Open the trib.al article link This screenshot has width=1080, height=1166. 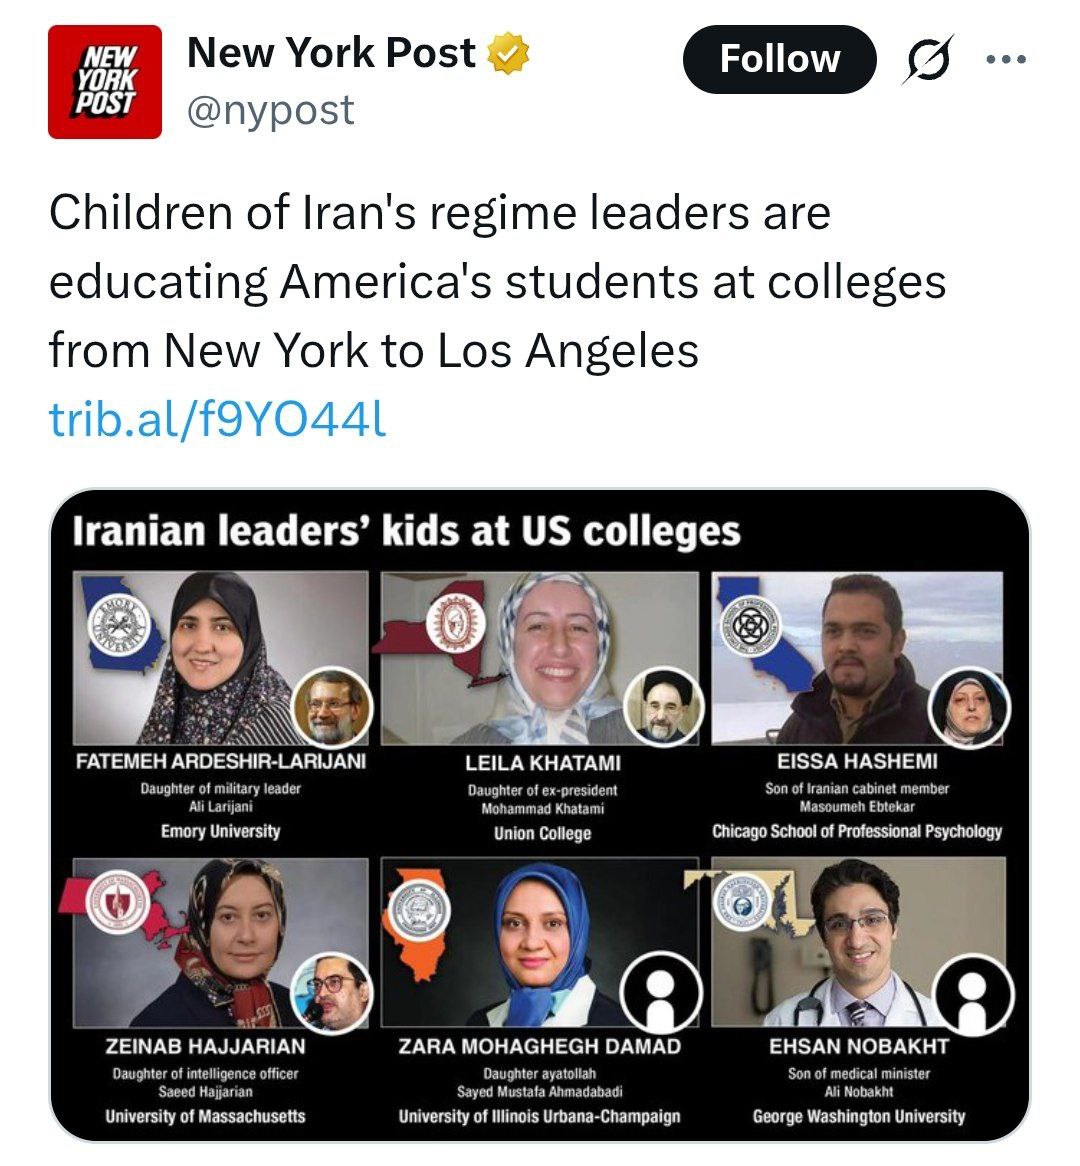click(x=217, y=421)
